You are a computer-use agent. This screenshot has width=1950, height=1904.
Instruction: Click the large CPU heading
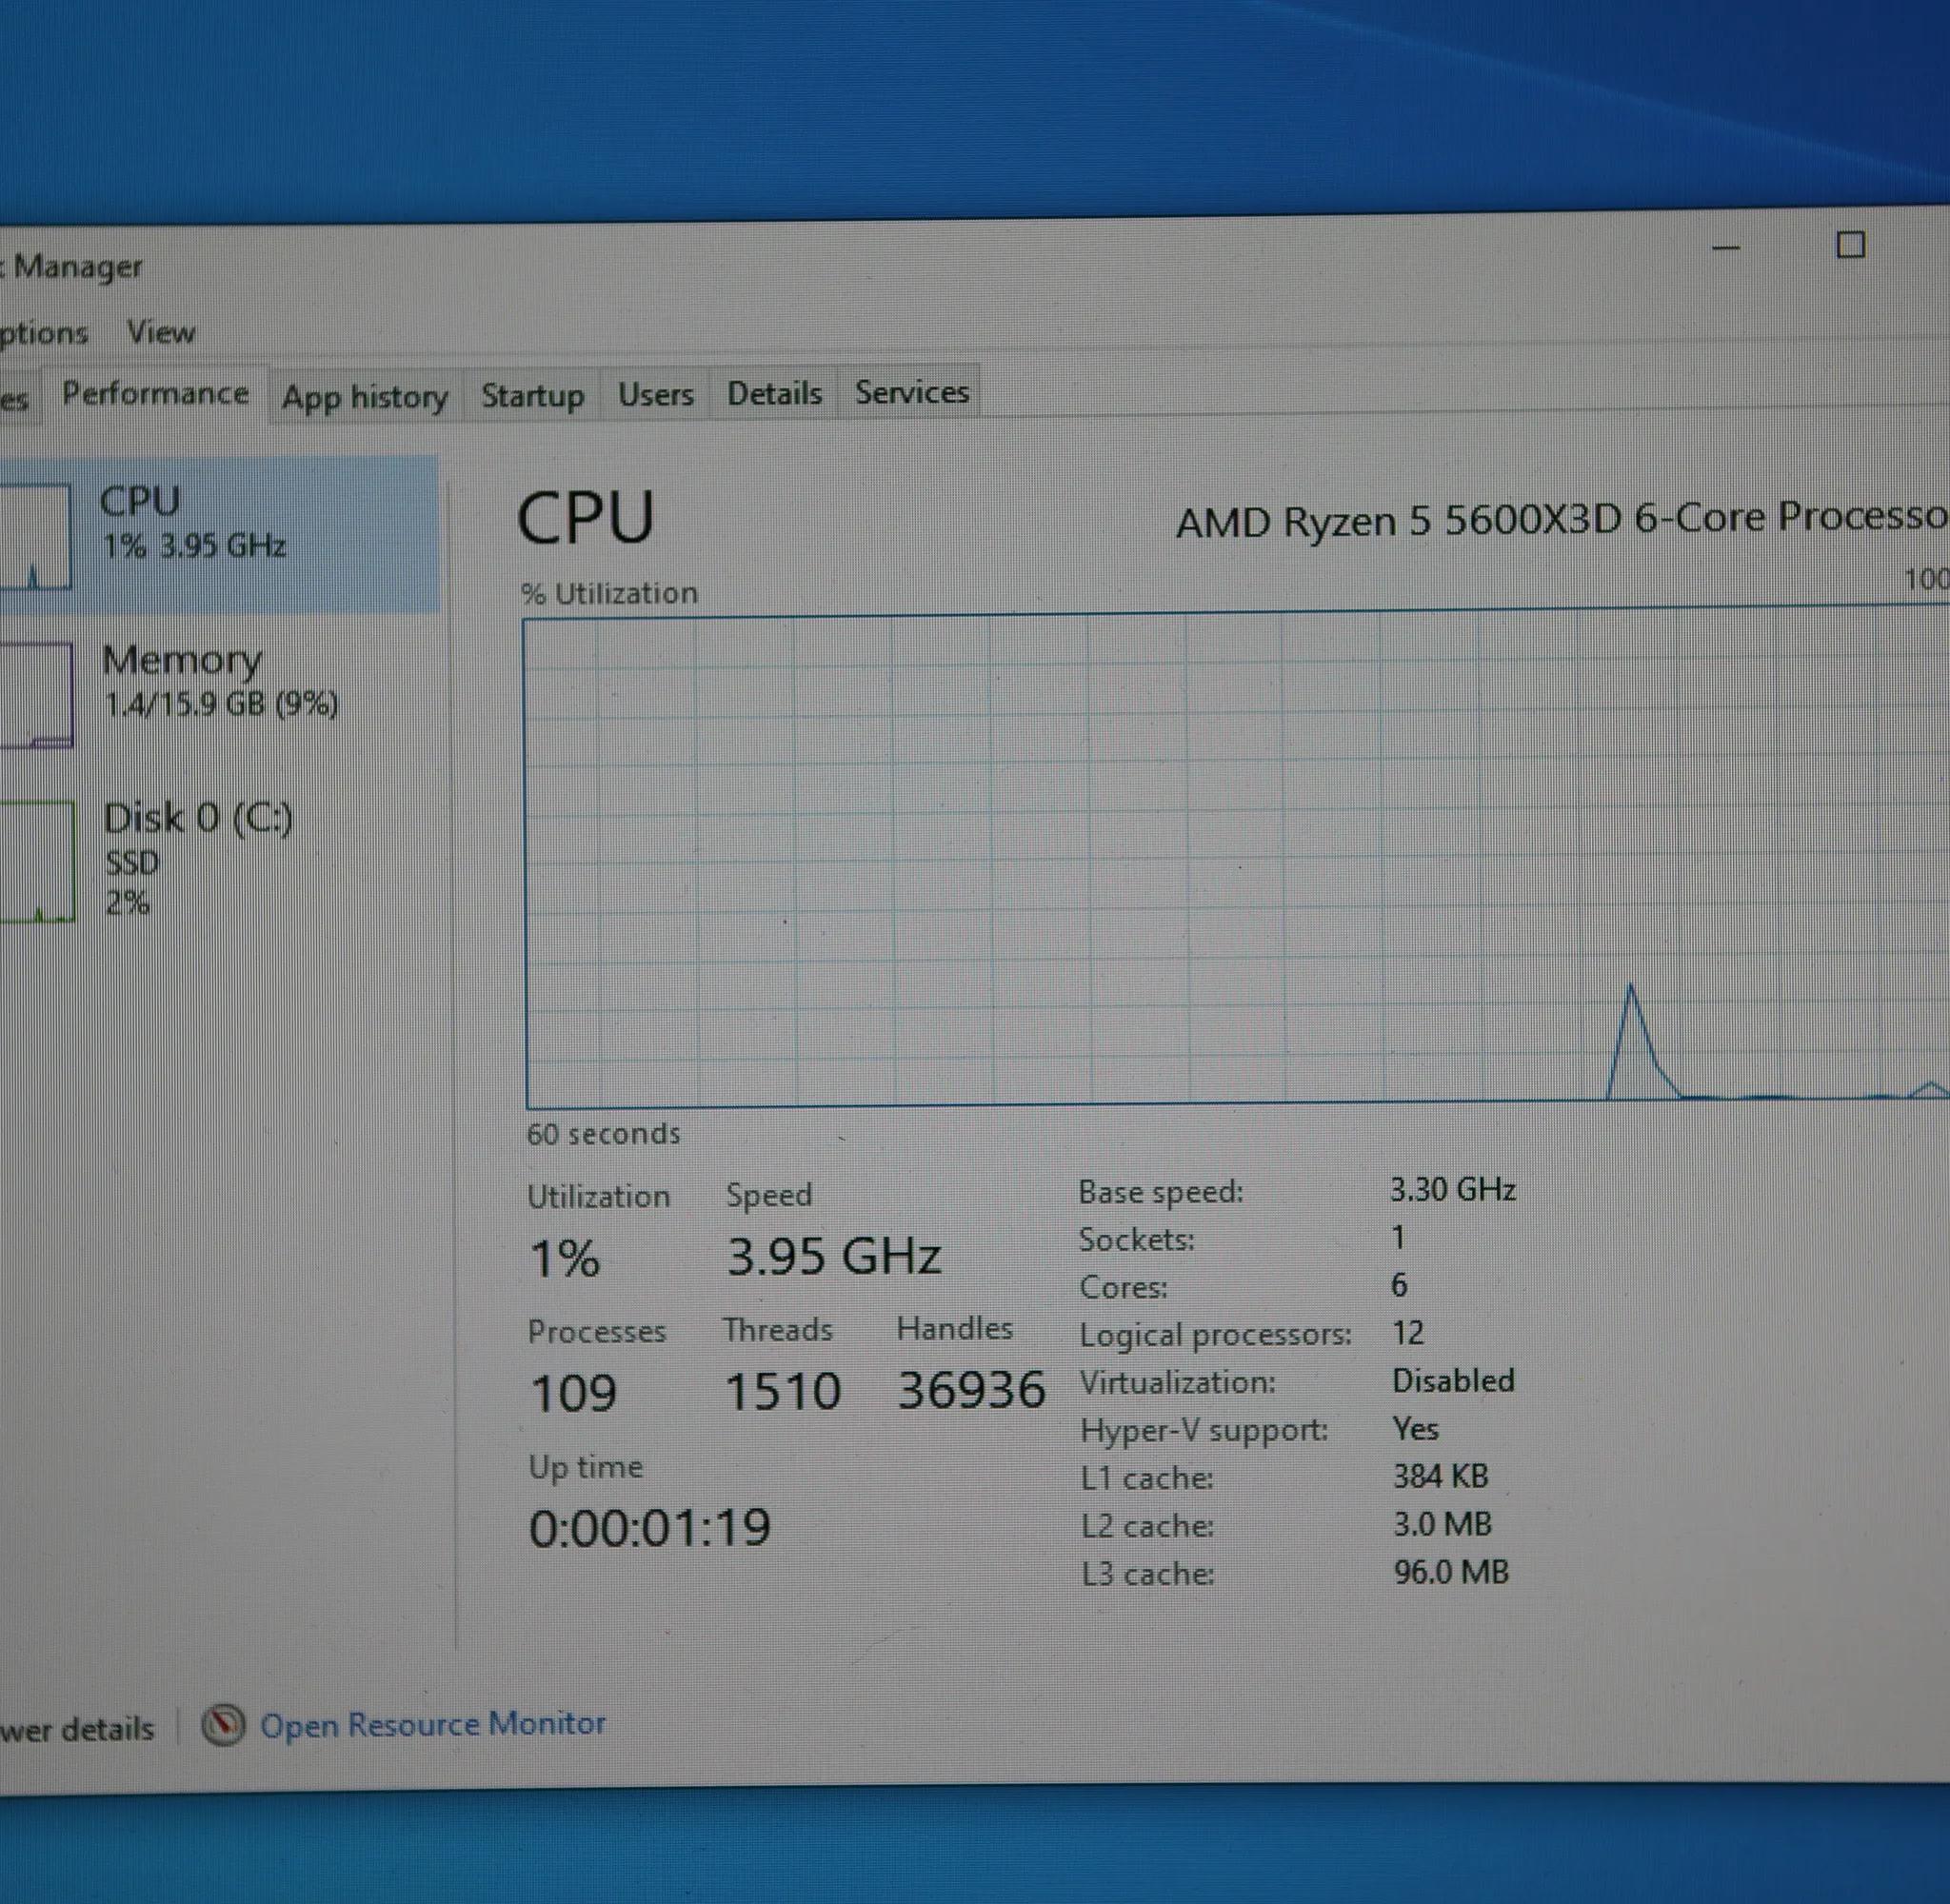pyautogui.click(x=585, y=519)
